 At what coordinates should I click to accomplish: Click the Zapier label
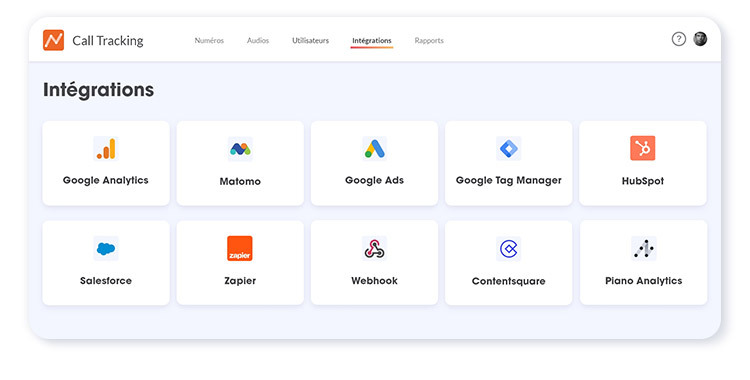(240, 281)
